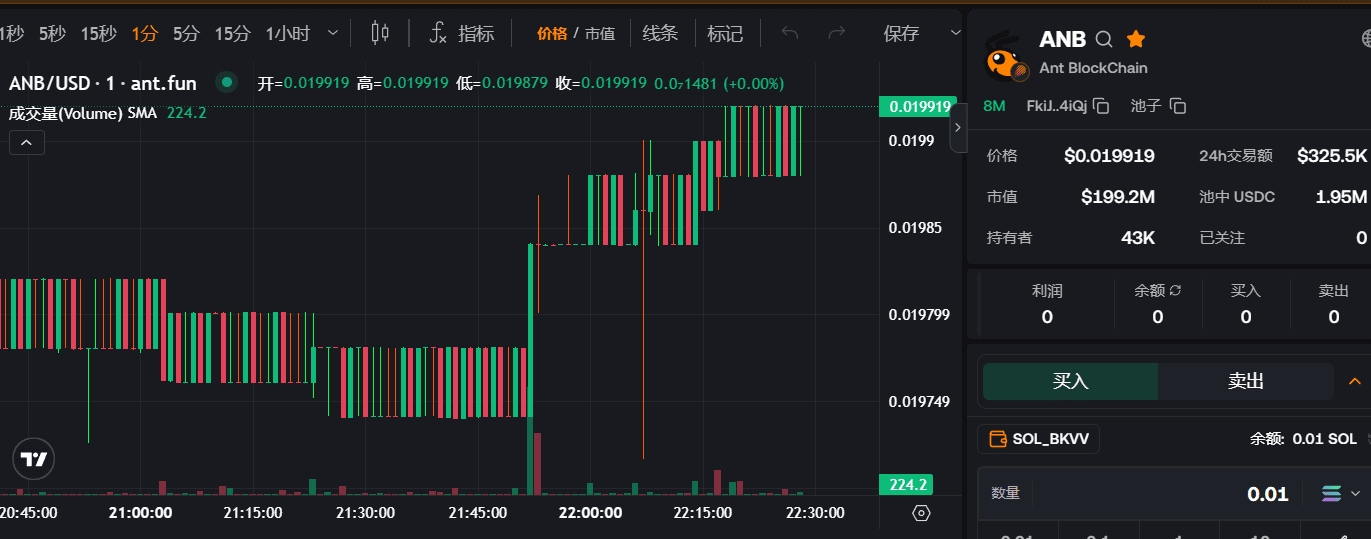The width and height of the screenshot is (1371, 539).
Task: Select the SOL_BKVV wallet
Action: click(x=1038, y=438)
